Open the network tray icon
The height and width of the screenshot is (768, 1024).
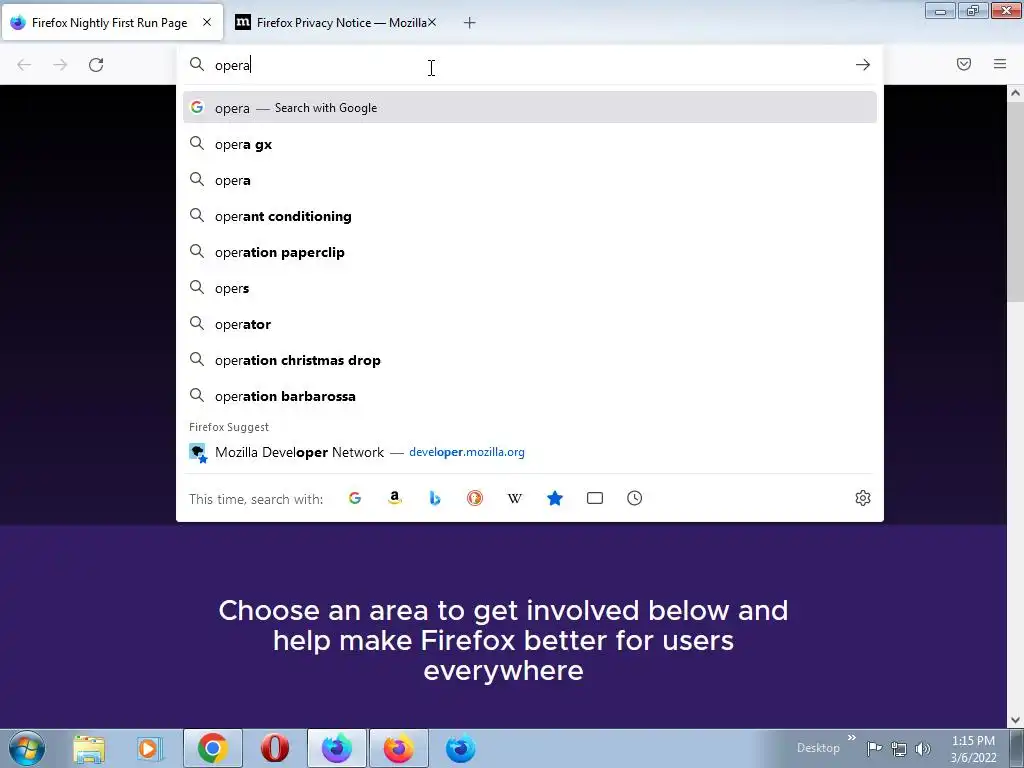coord(899,748)
